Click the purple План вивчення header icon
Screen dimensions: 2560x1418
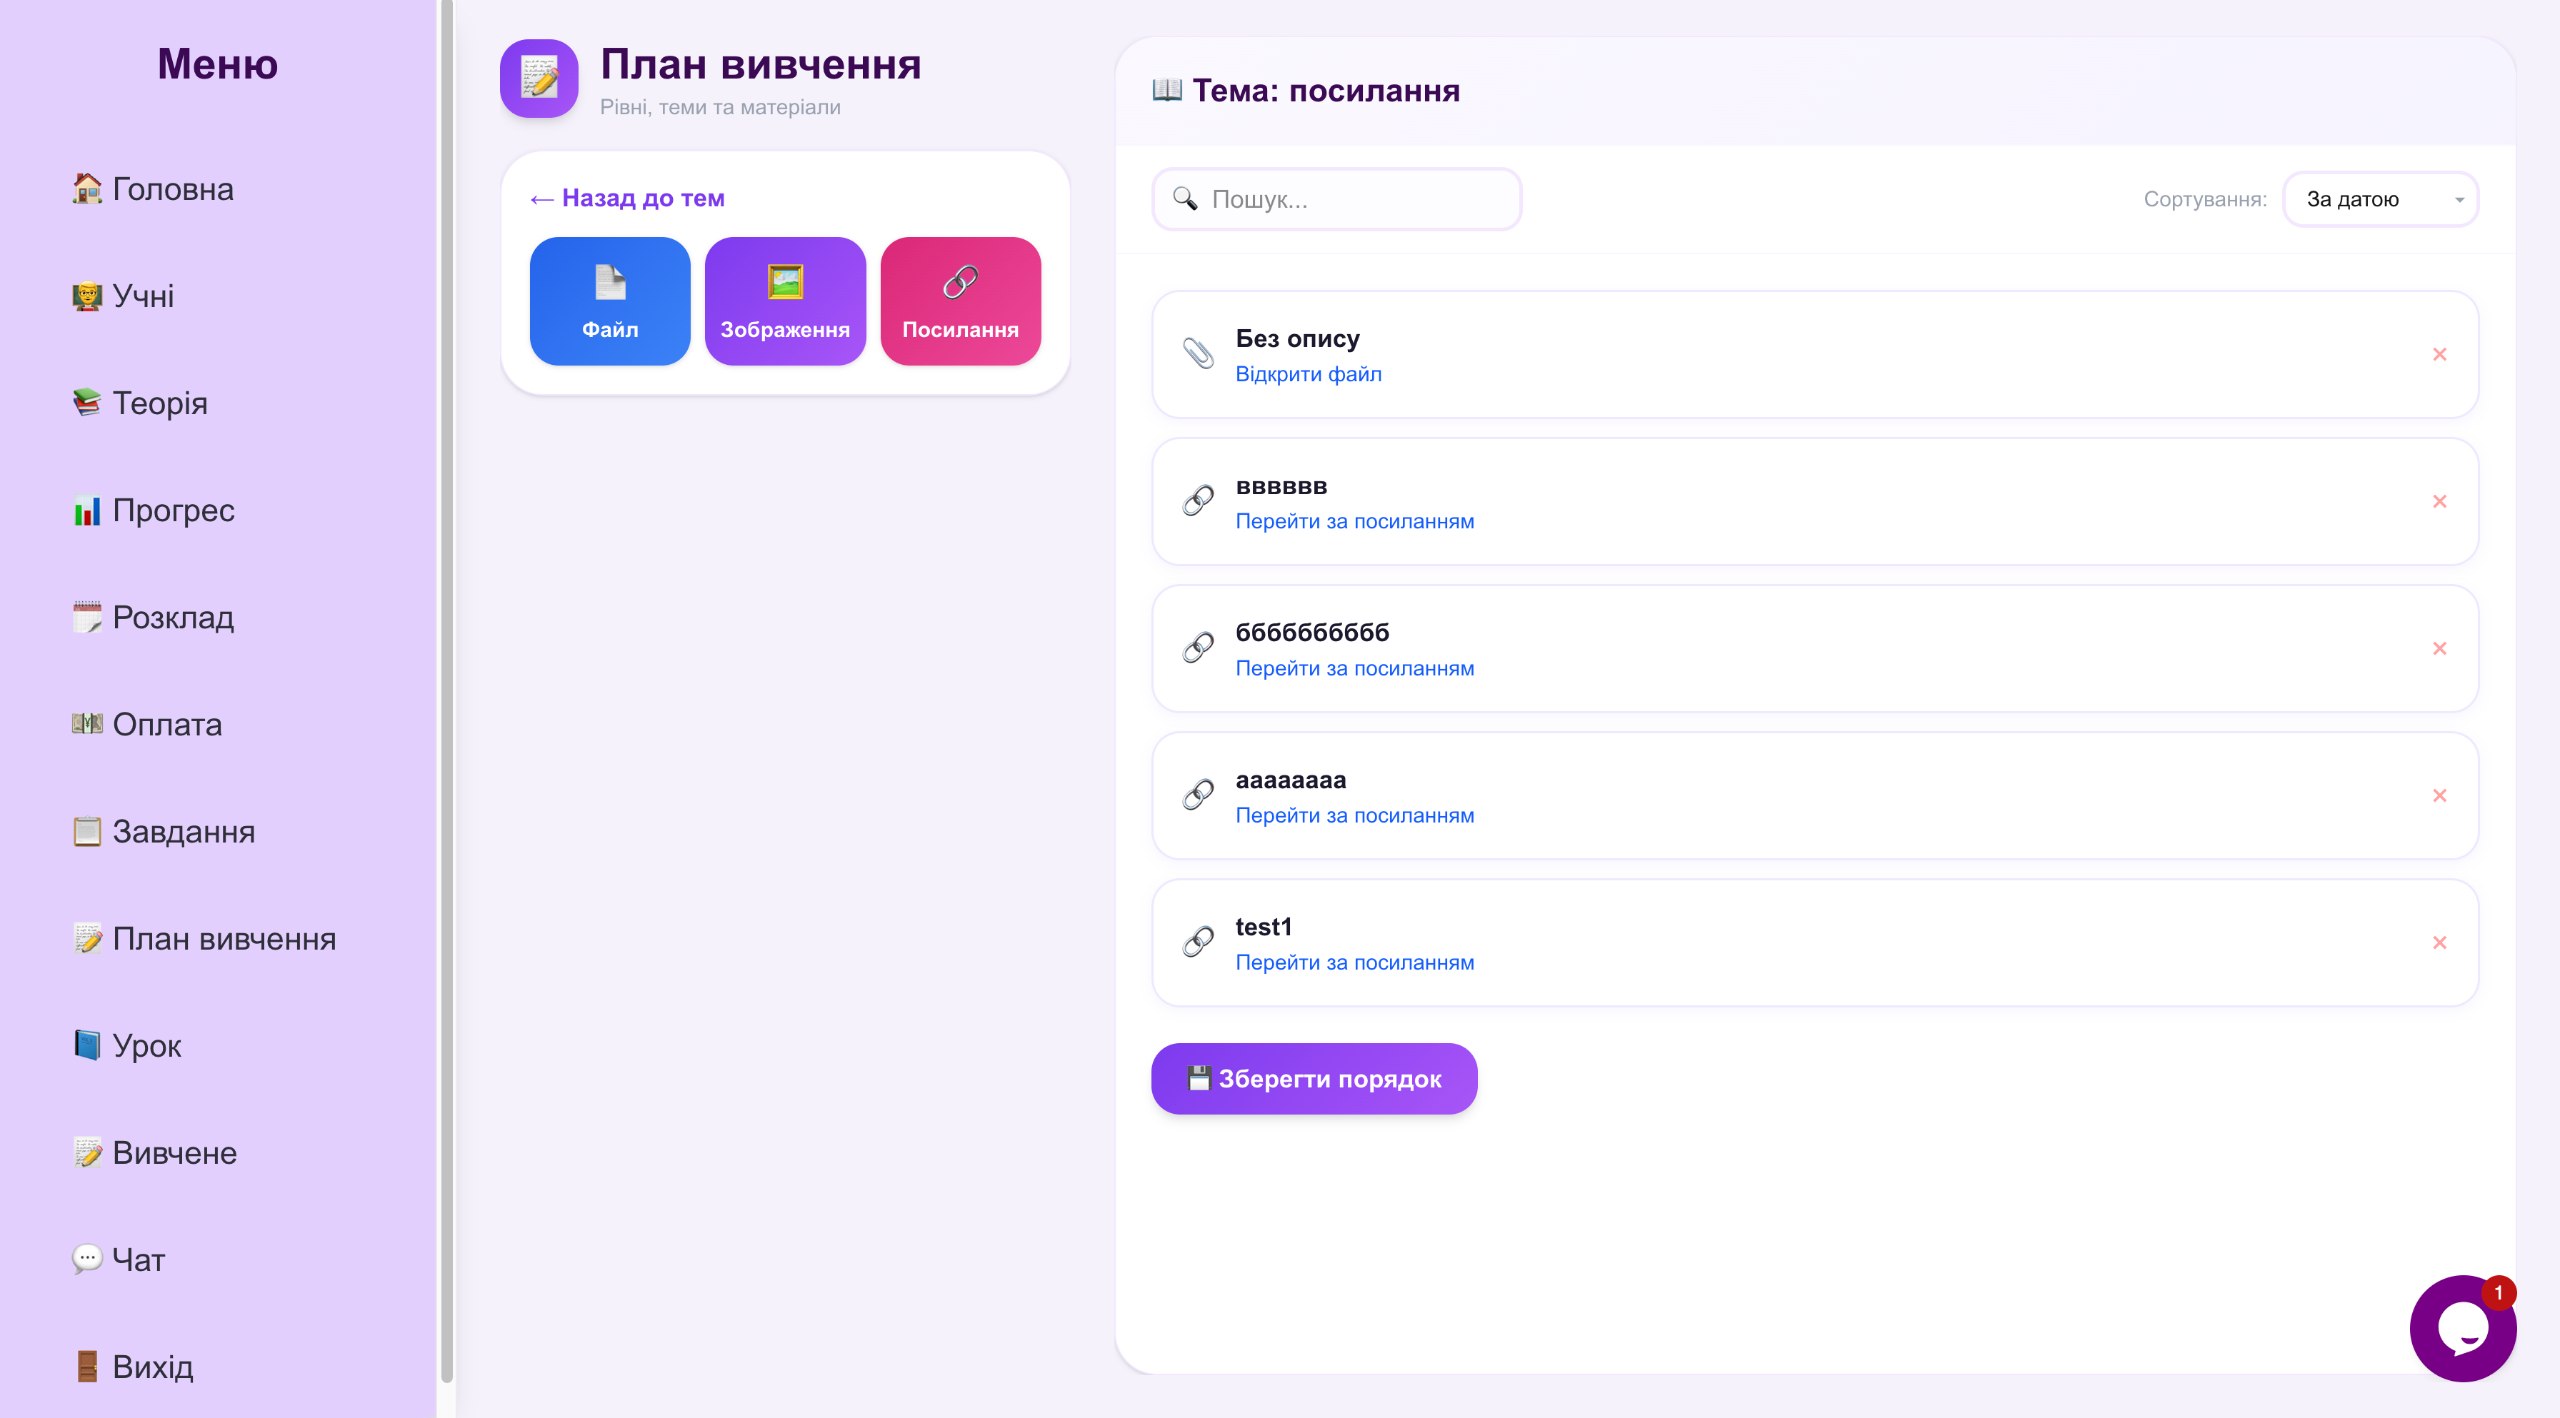tap(539, 78)
